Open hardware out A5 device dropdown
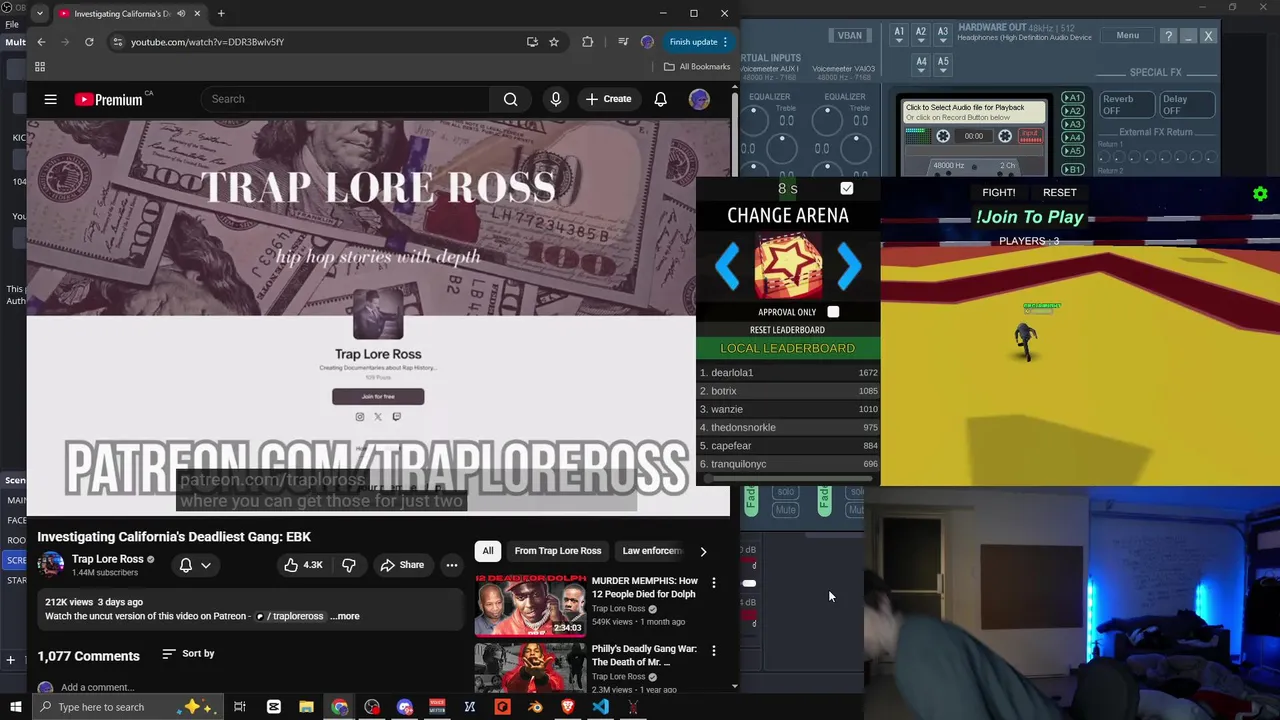Screen dimensions: 1280x720 click(x=943, y=64)
